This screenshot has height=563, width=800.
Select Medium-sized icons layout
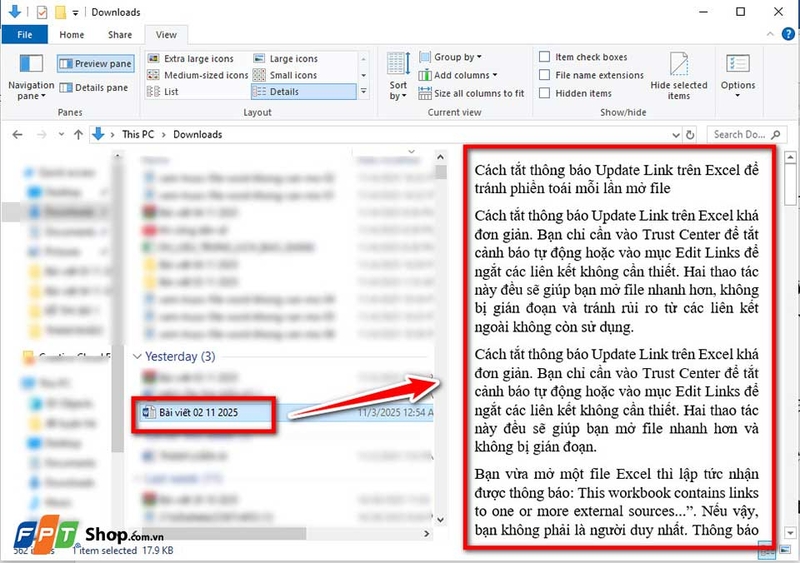(x=197, y=75)
